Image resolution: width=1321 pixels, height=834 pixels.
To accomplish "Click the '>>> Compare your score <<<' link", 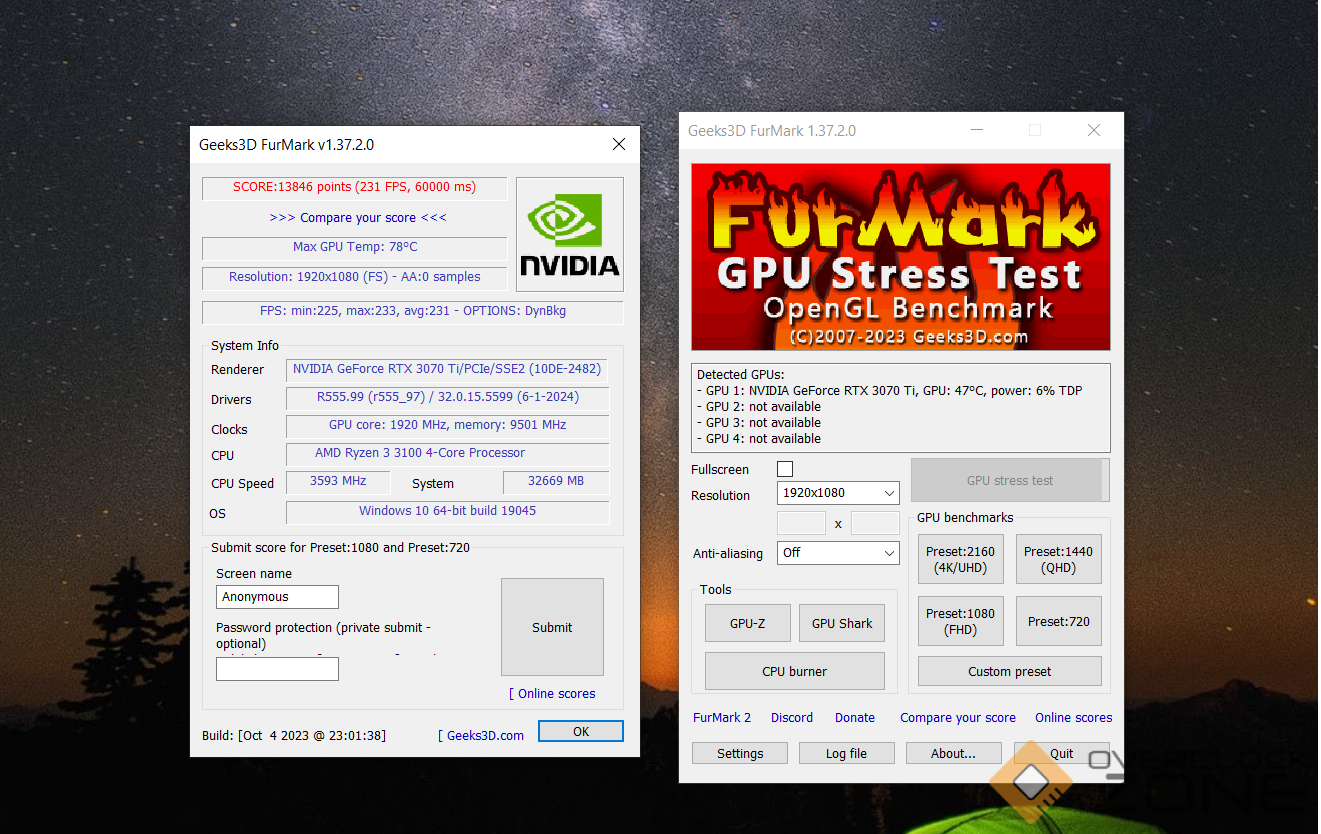I will point(358,218).
